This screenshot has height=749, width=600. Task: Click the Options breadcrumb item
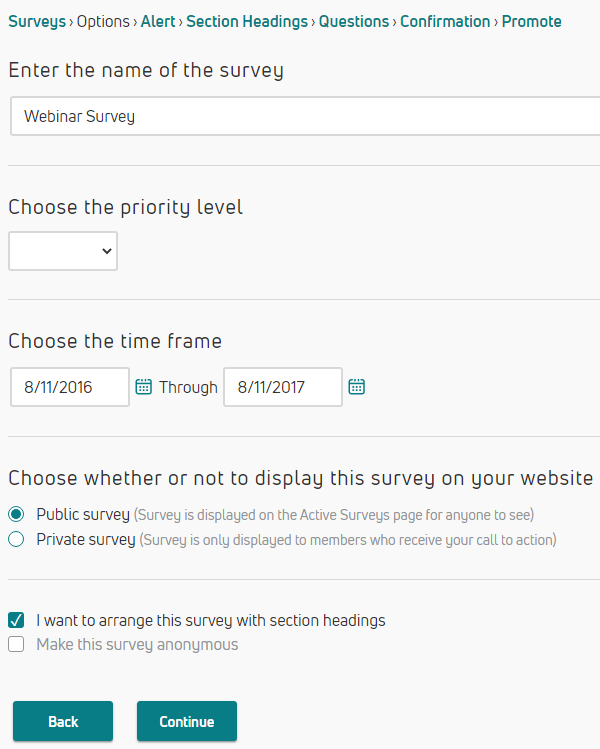click(103, 21)
